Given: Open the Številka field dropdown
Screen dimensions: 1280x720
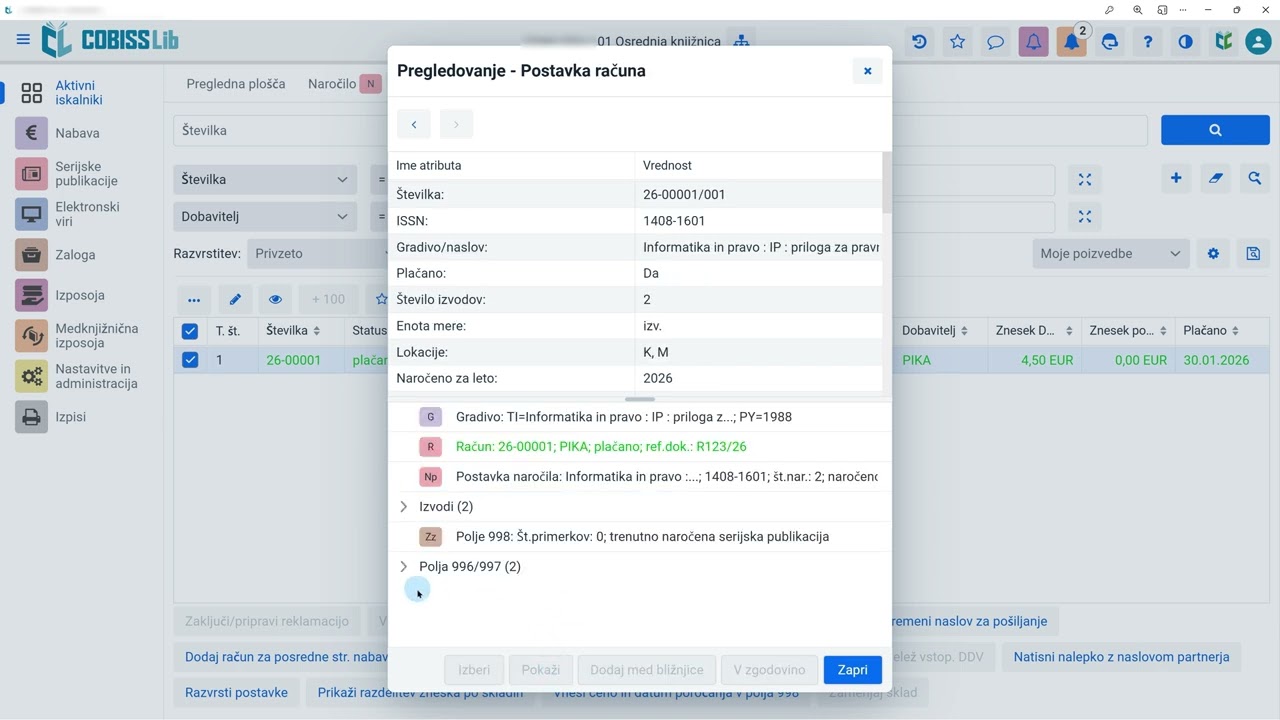Looking at the screenshot, I should click(x=265, y=180).
